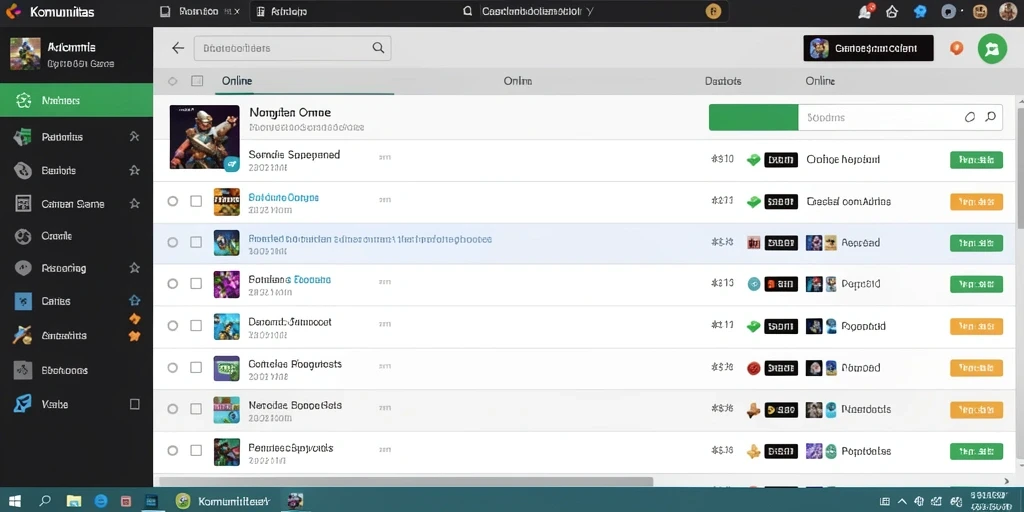The height and width of the screenshot is (512, 1024).
Task: Open the green round chat button at top right
Action: point(992,48)
